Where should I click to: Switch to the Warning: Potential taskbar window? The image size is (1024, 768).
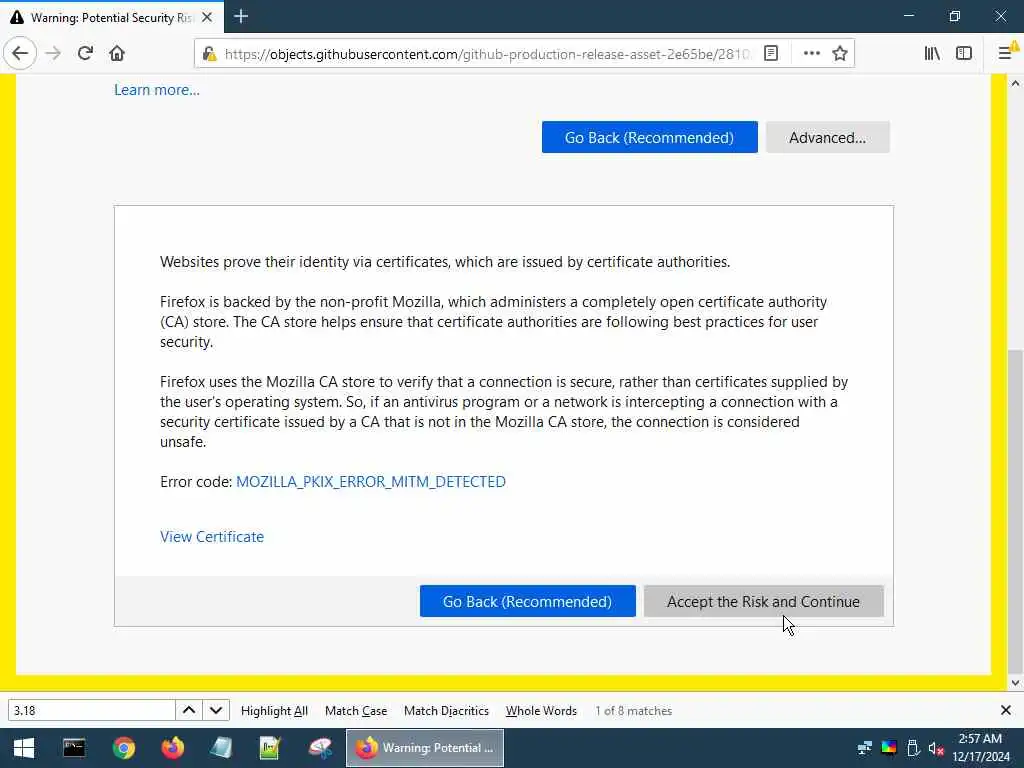(x=425, y=748)
